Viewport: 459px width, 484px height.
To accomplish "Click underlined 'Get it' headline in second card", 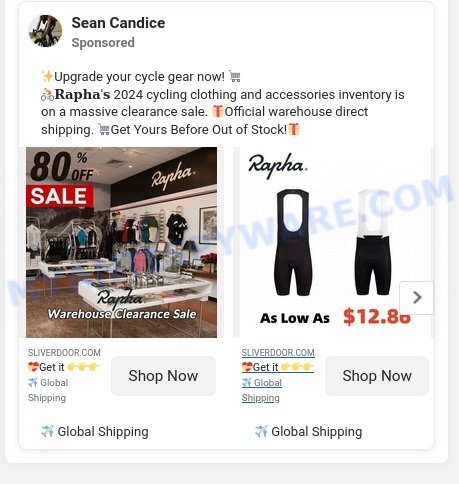I will tap(277, 367).
